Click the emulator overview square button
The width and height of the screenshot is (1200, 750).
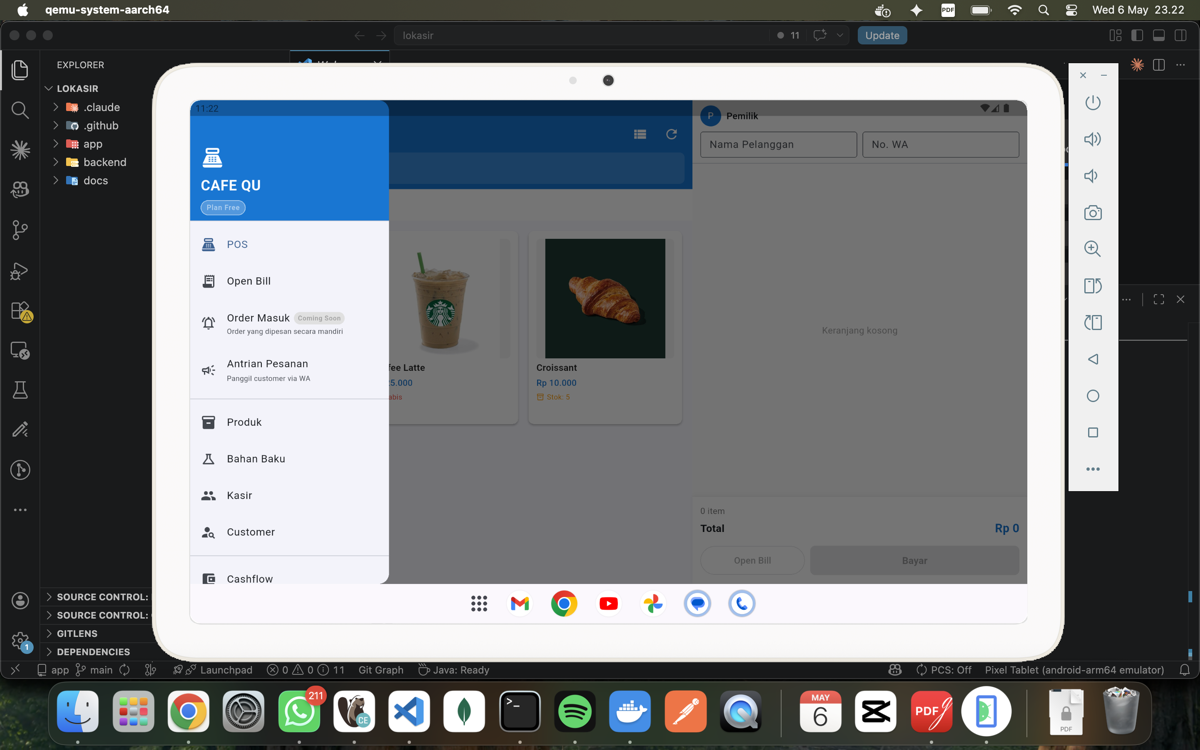pos(1093,433)
